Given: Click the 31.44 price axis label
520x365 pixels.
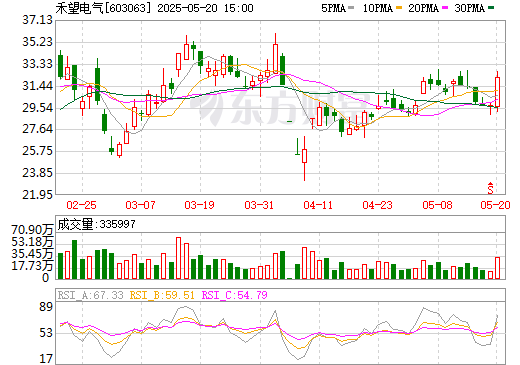Looking at the screenshot, I should 37,86.
